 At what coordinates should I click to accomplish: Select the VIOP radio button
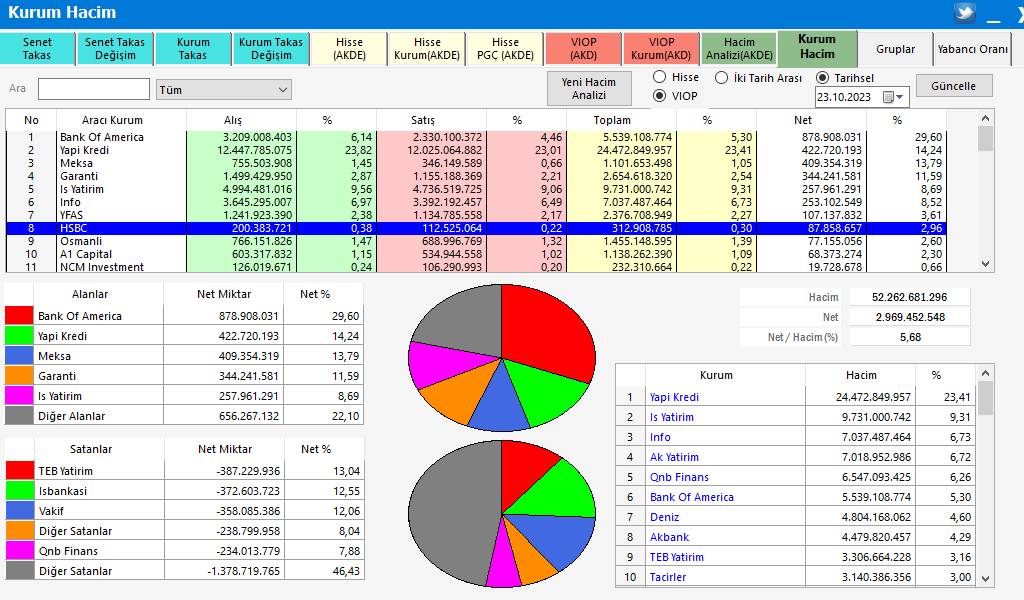(660, 96)
